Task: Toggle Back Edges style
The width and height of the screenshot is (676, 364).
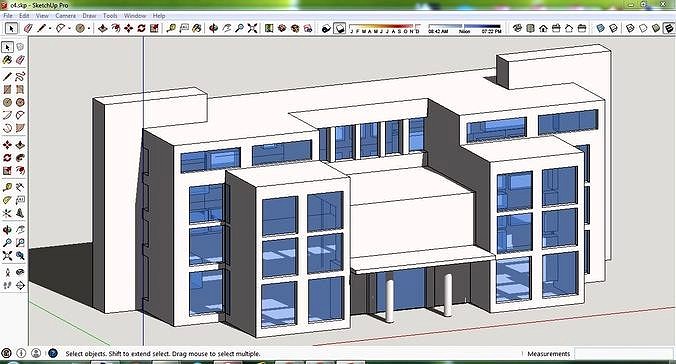Action: click(x=613, y=28)
